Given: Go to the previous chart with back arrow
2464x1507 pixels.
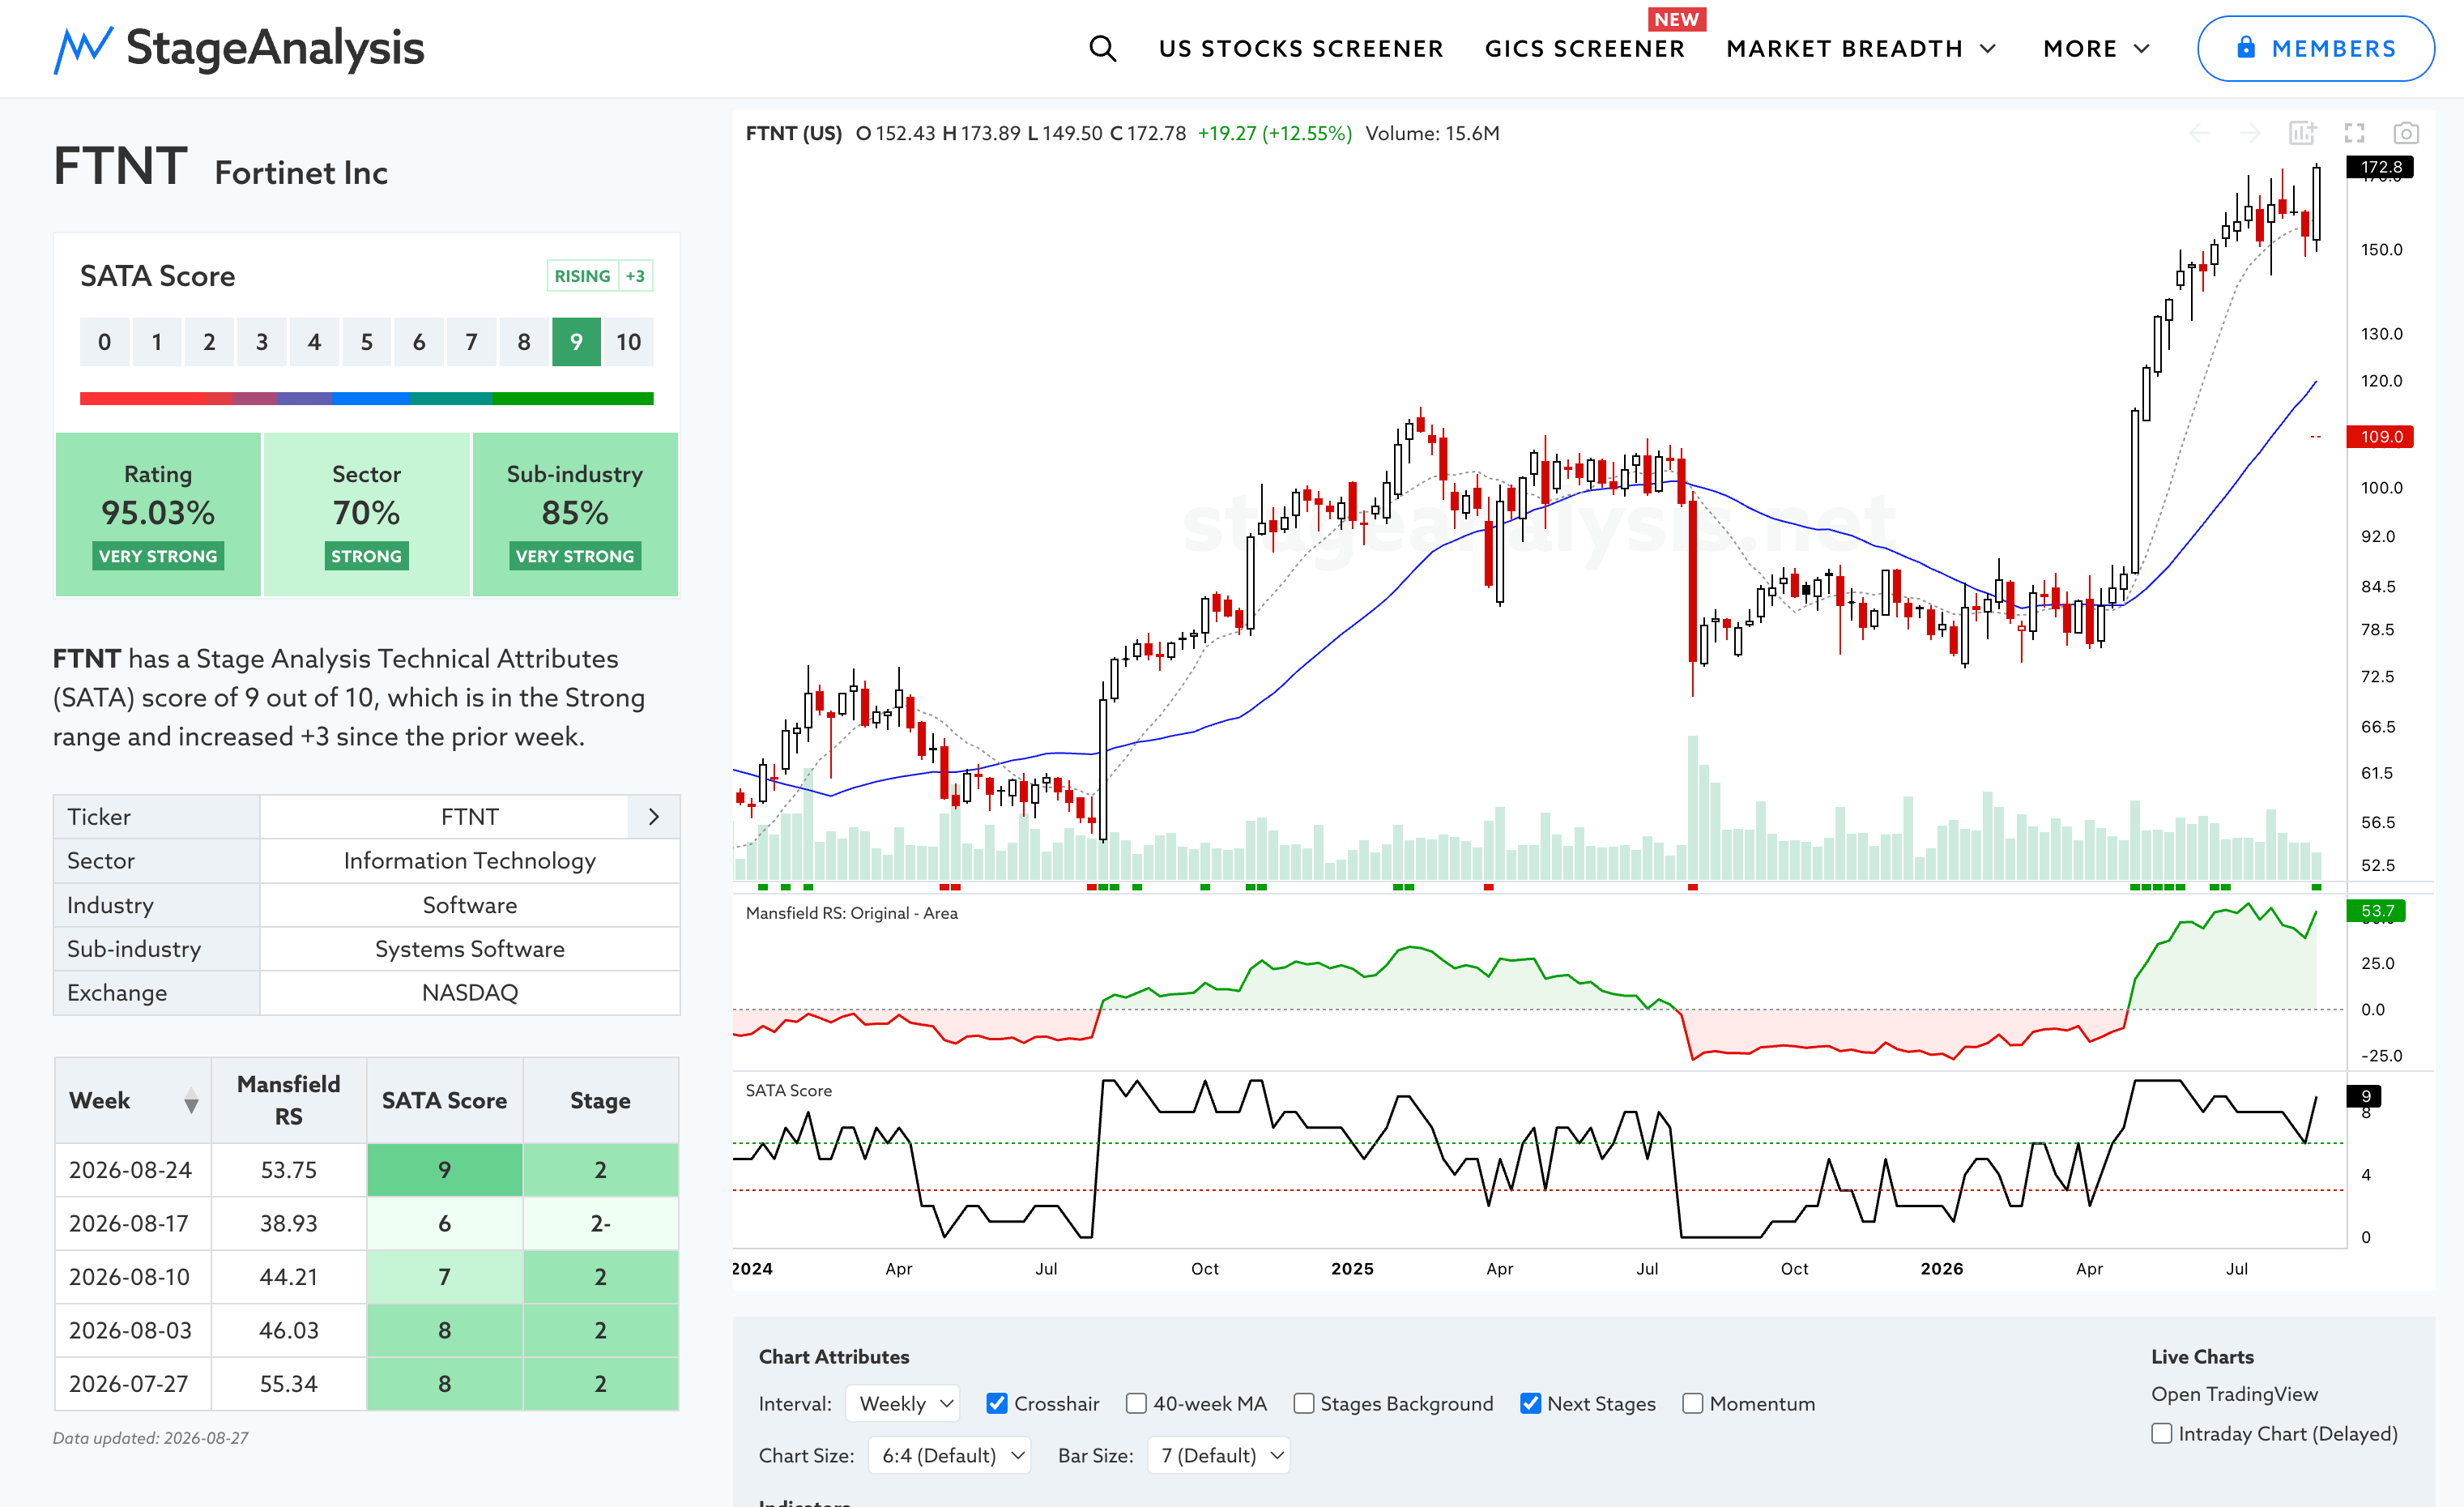Looking at the screenshot, I should click(2199, 133).
